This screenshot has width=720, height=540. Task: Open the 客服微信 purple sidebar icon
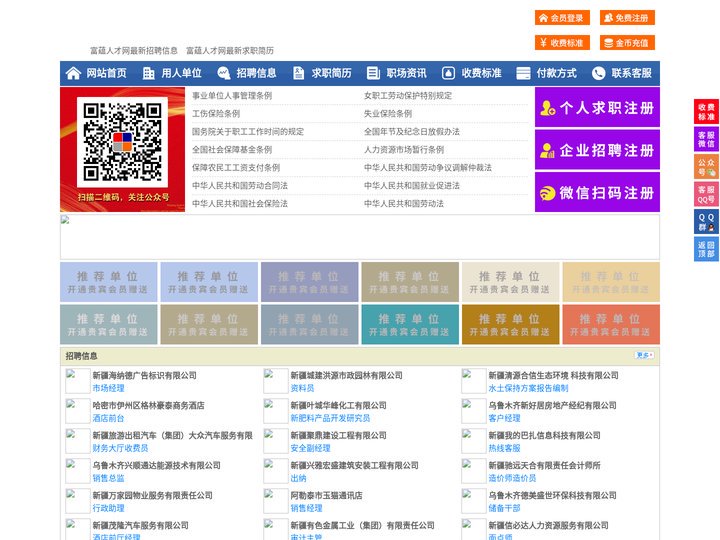click(706, 139)
